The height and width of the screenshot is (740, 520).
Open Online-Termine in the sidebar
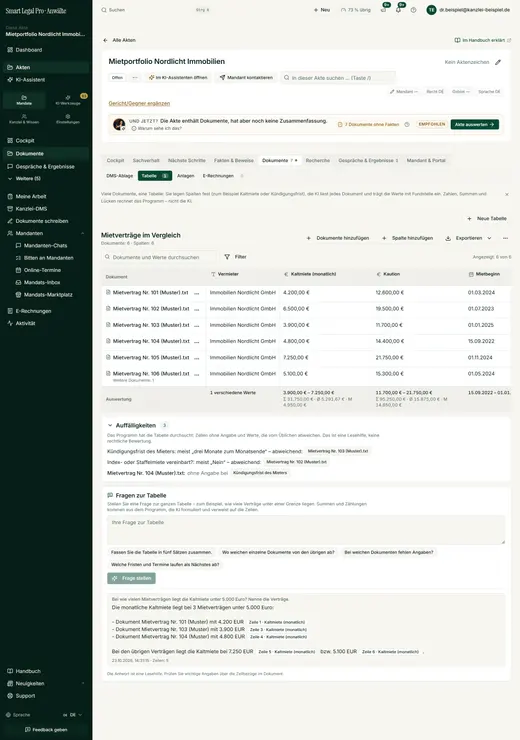click(42, 270)
